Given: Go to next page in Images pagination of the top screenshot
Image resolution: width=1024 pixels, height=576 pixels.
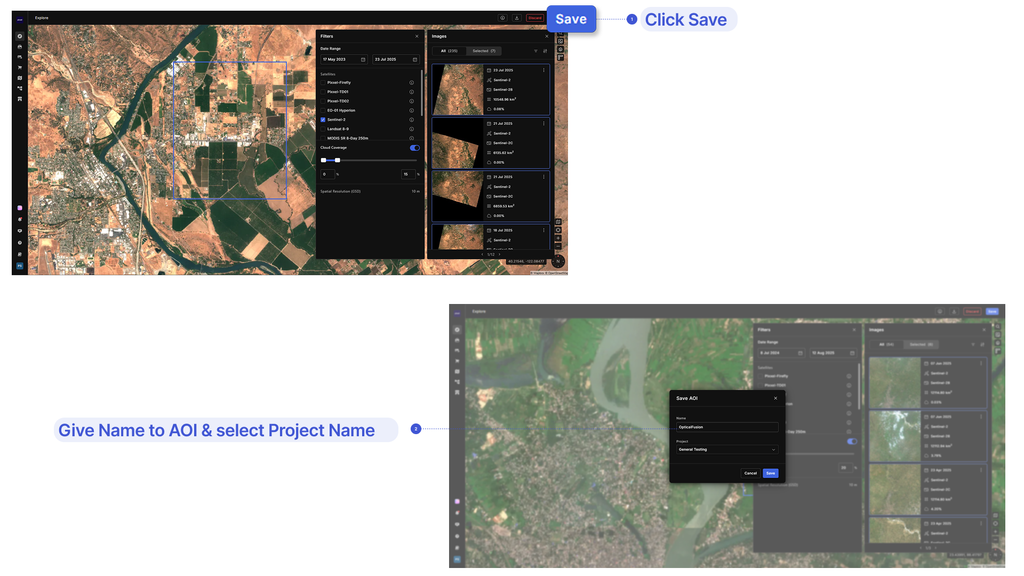Looking at the screenshot, I should pyautogui.click(x=501, y=254).
